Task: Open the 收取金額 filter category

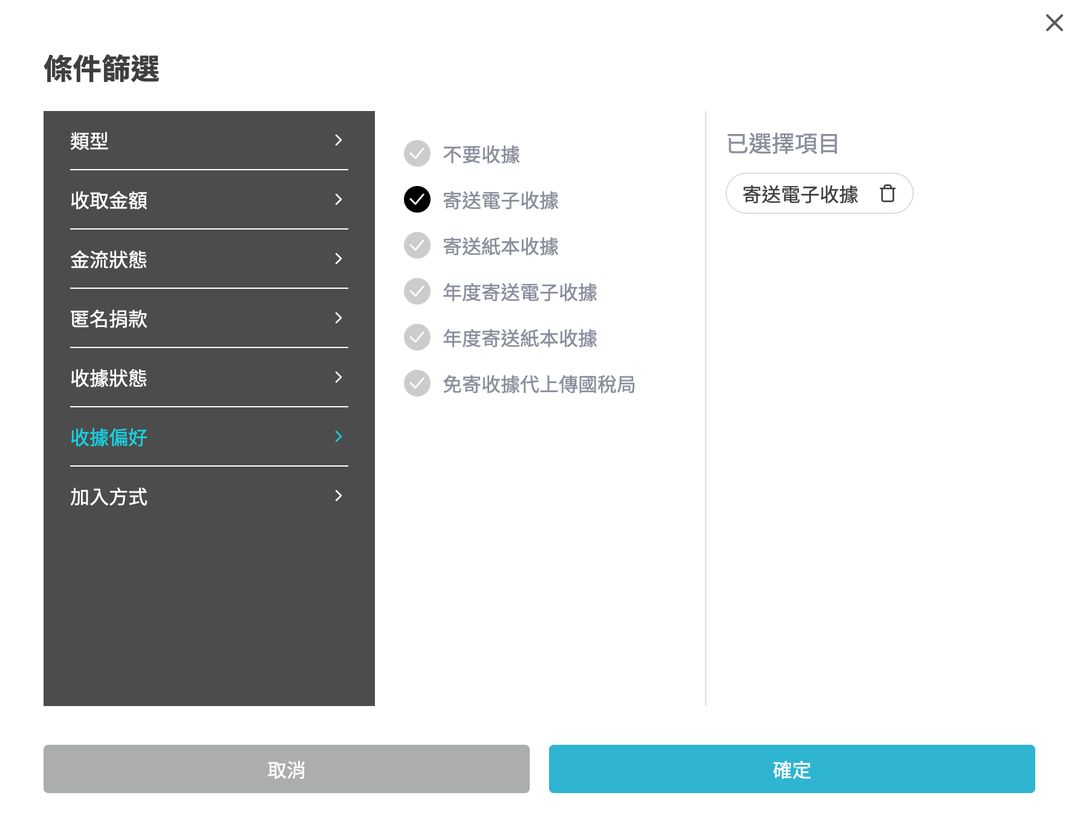Action: pos(209,200)
